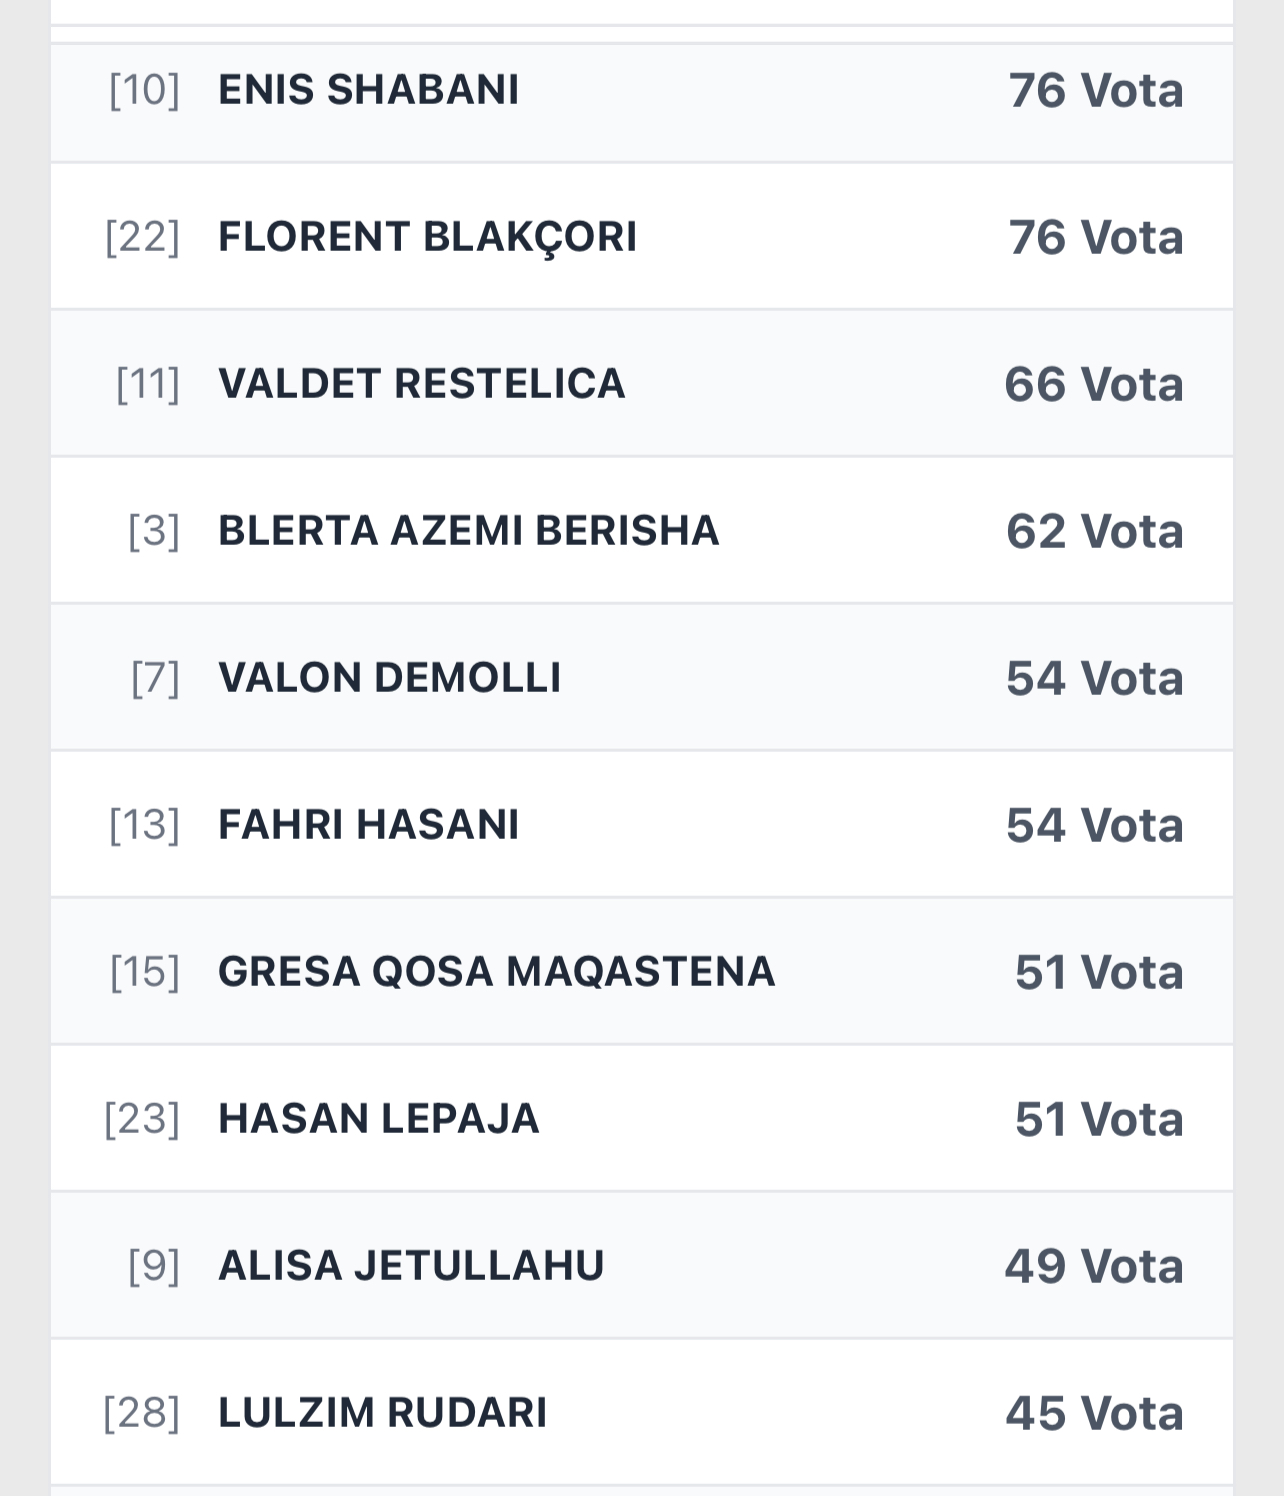The height and width of the screenshot is (1496, 1284).
Task: Click the Gresa Qosa Maqastena name
Action: 496,972
